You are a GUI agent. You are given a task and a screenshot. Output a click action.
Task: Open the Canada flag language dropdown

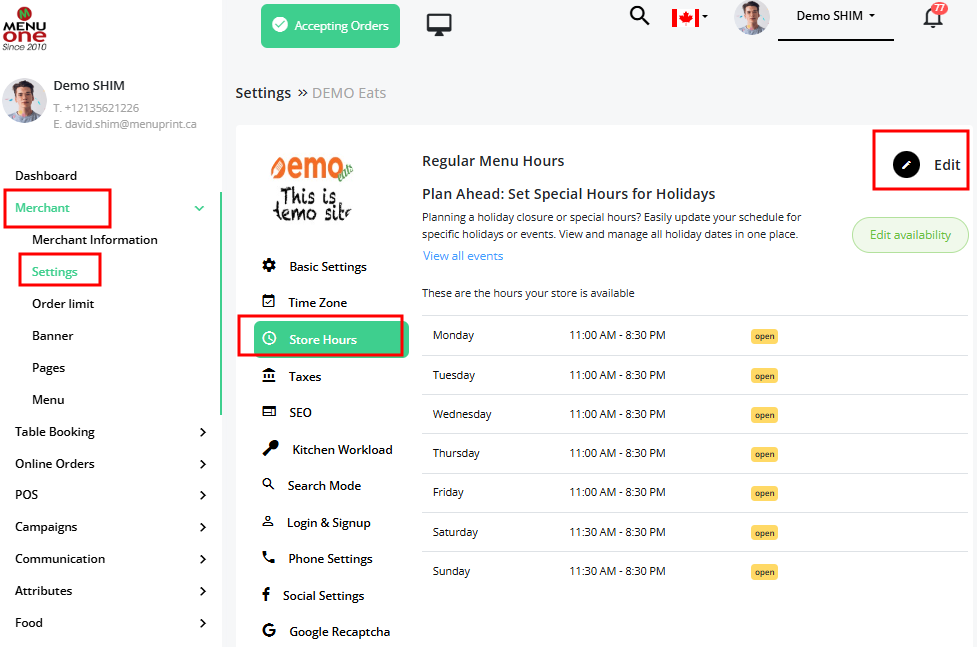pos(689,17)
